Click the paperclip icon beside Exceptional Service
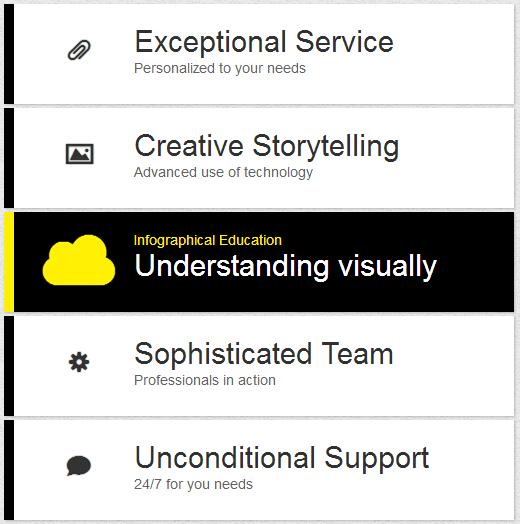 click(79, 50)
